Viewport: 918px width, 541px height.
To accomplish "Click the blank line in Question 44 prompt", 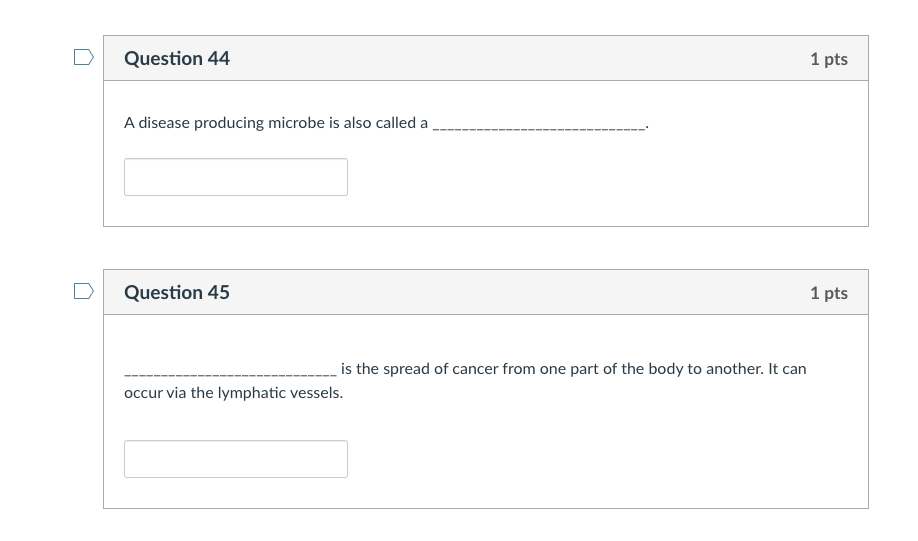I will pos(540,126).
